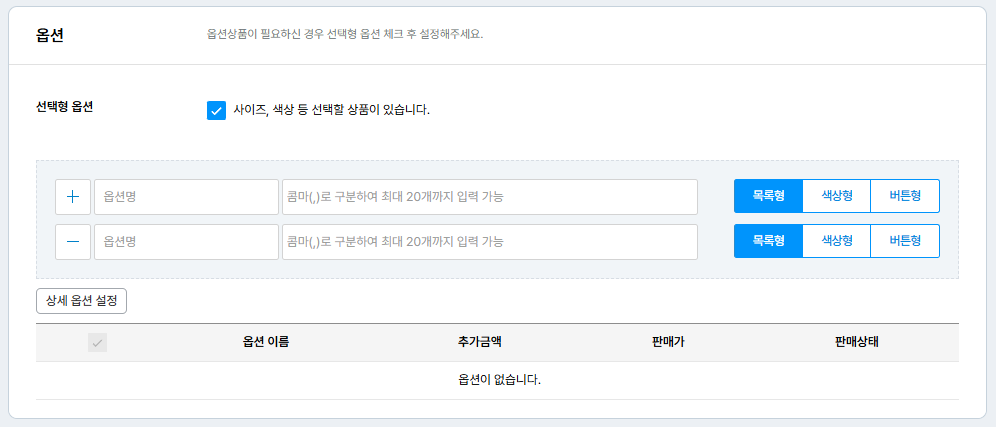Click the 판매상태 column header

857,343
